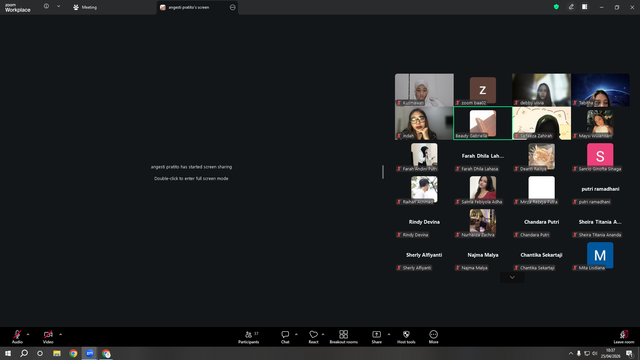Show hidden system tray icons
Screen dimensions: 640x360
coord(571,353)
